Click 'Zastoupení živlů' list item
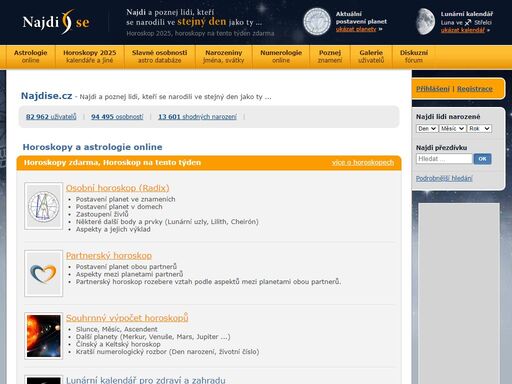This screenshot has height=384, width=512. pyautogui.click(x=102, y=214)
